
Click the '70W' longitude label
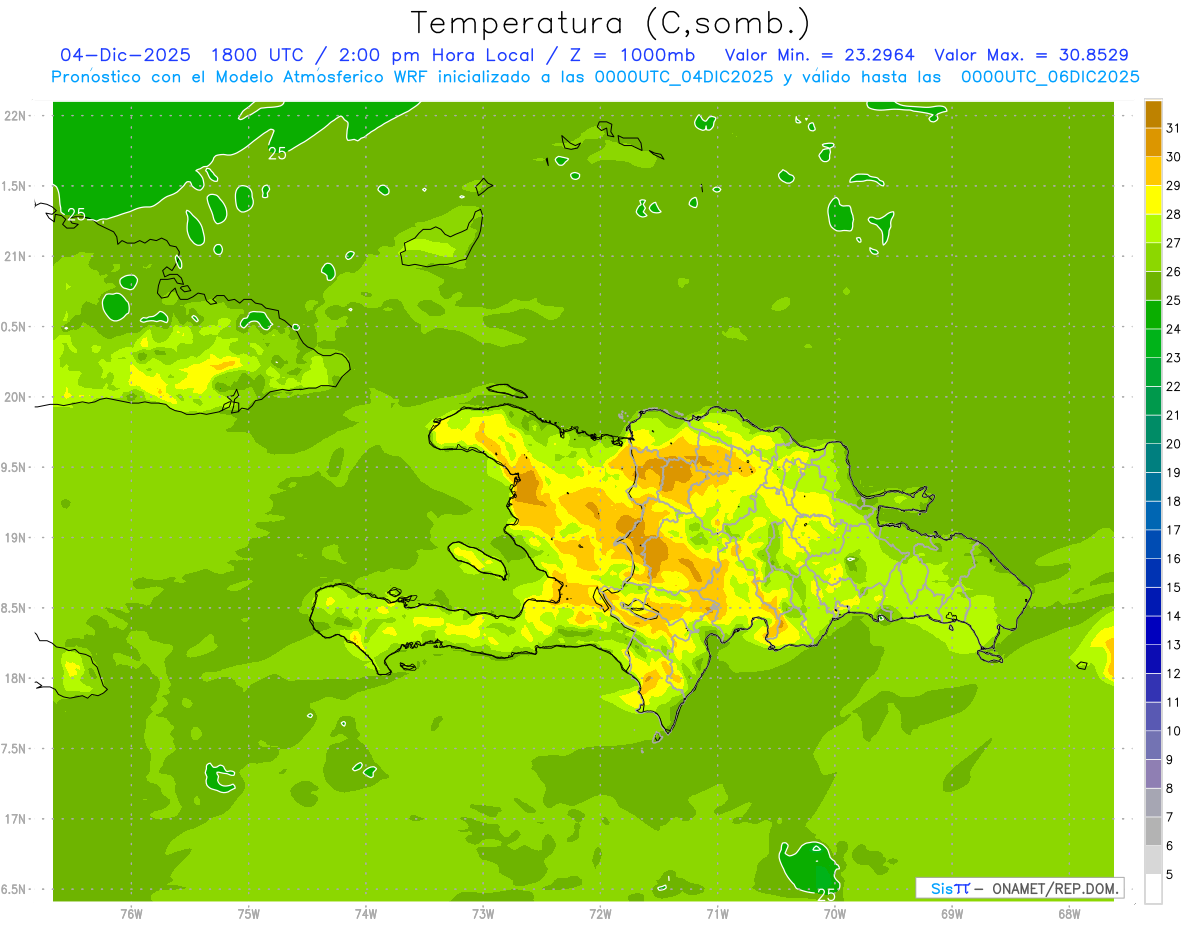834,913
